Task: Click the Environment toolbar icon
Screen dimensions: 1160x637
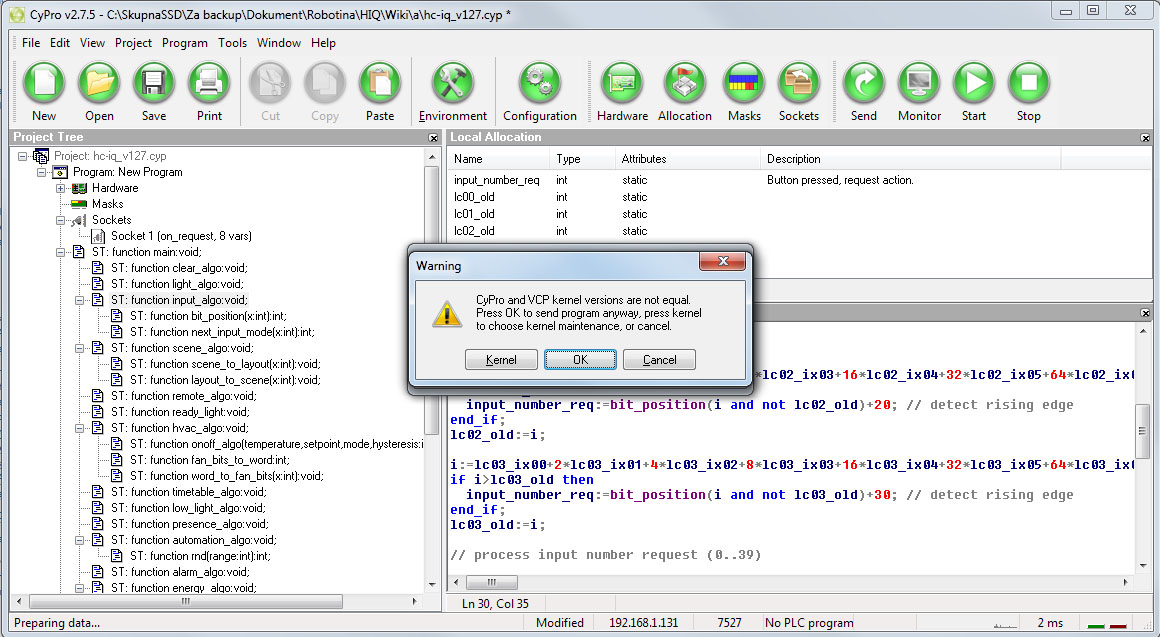Action: click(x=453, y=82)
